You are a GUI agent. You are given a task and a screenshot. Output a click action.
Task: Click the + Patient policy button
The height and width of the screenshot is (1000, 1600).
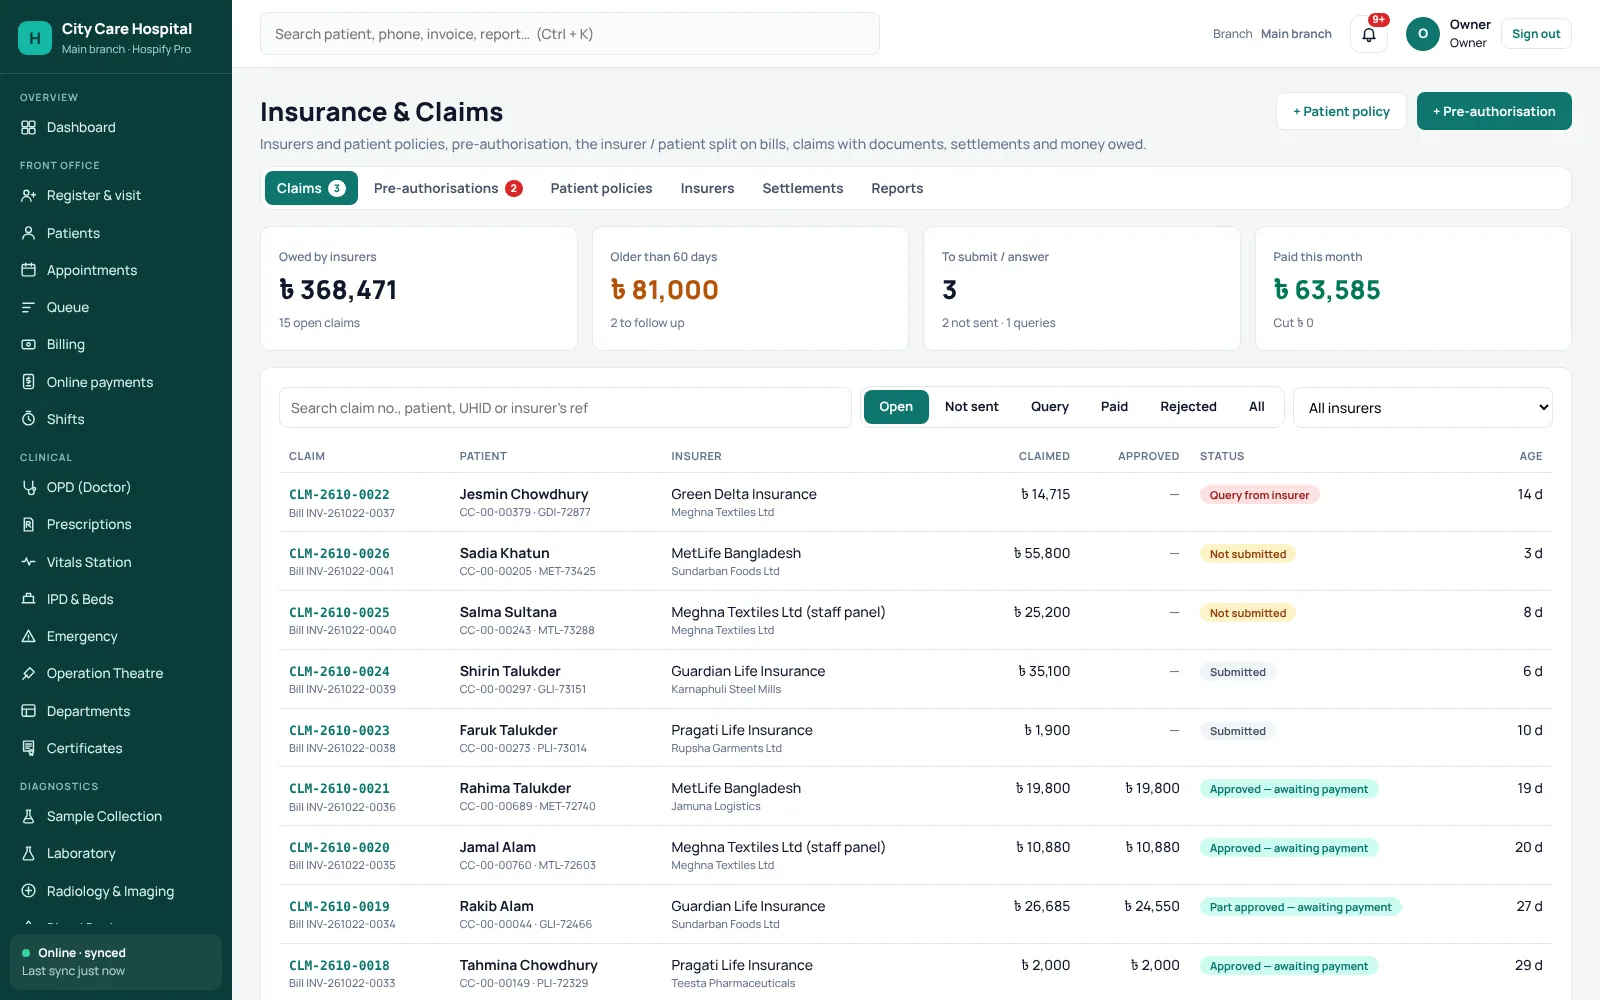tap(1341, 111)
